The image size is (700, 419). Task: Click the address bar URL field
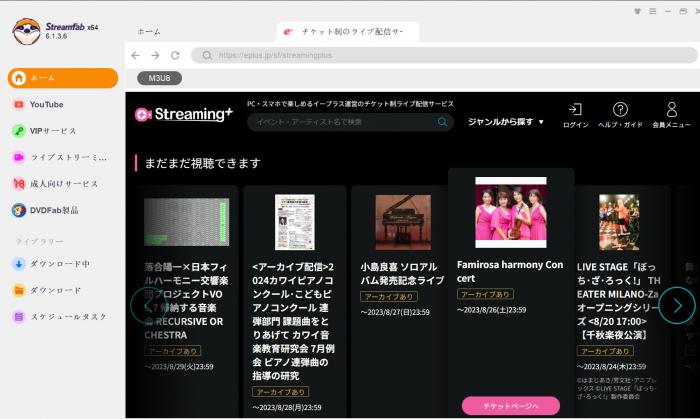coord(444,55)
